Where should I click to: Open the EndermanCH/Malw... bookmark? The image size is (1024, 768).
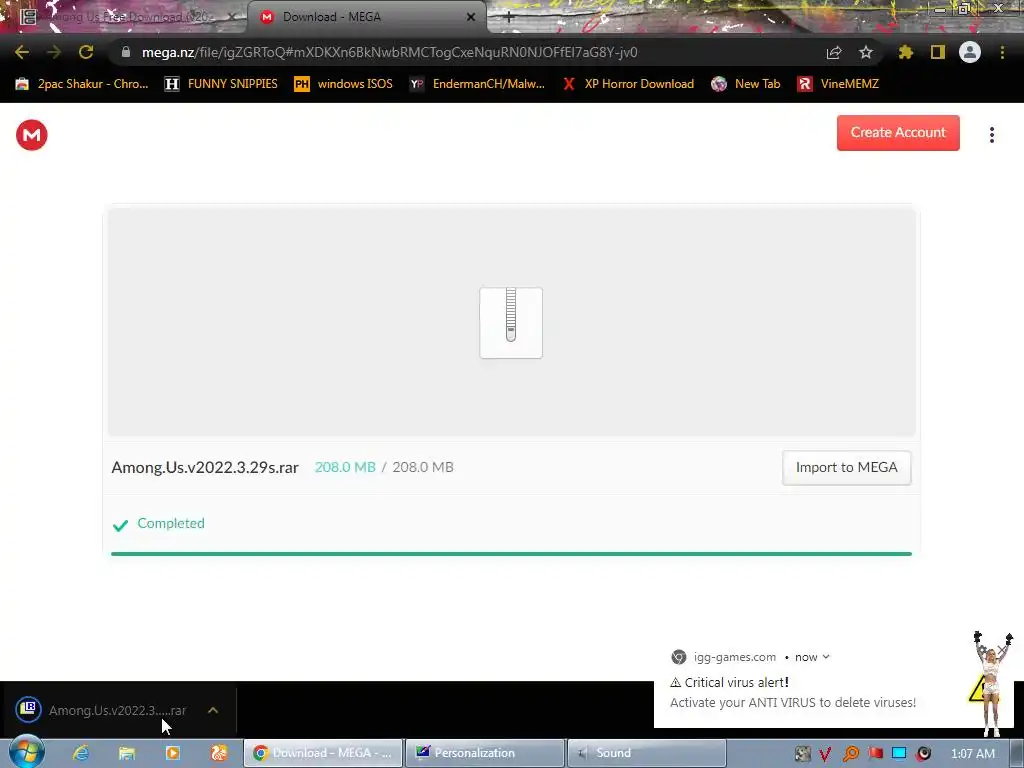tap(477, 84)
